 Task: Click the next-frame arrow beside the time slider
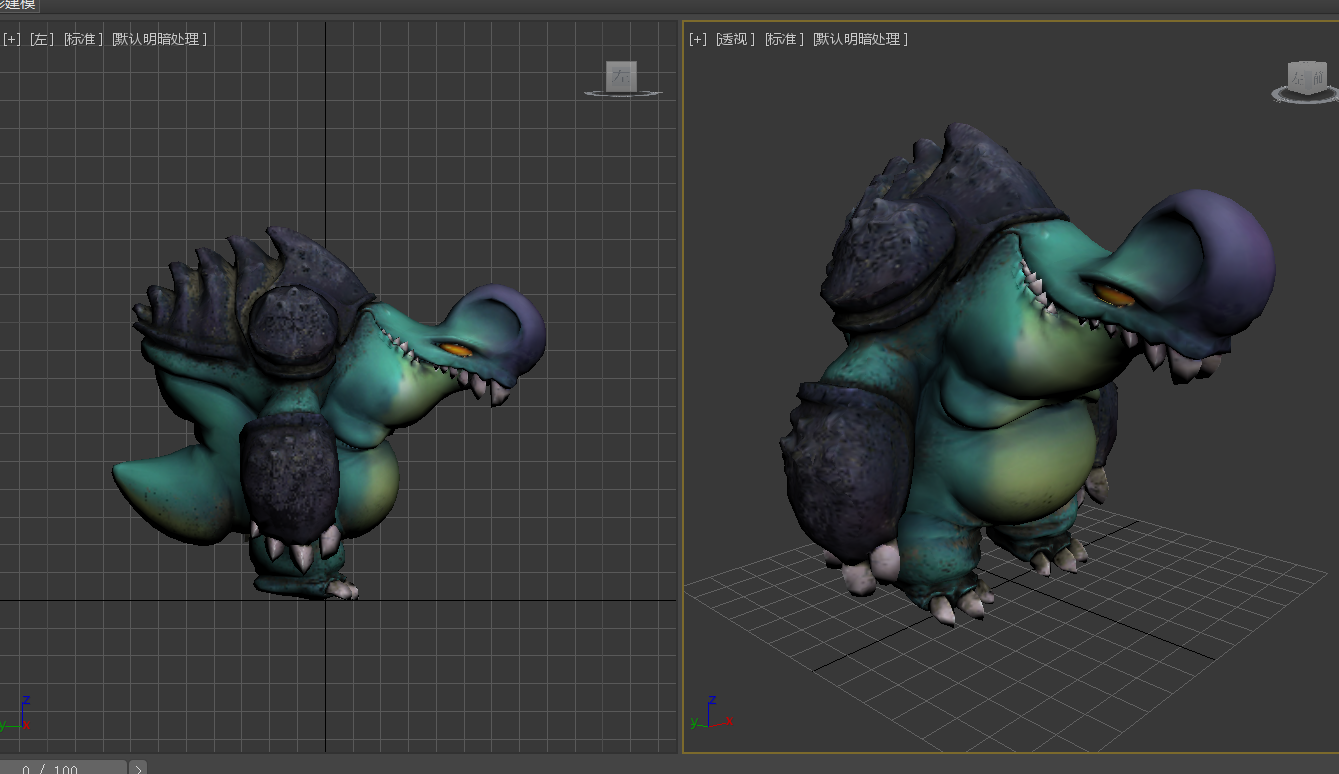pos(138,768)
